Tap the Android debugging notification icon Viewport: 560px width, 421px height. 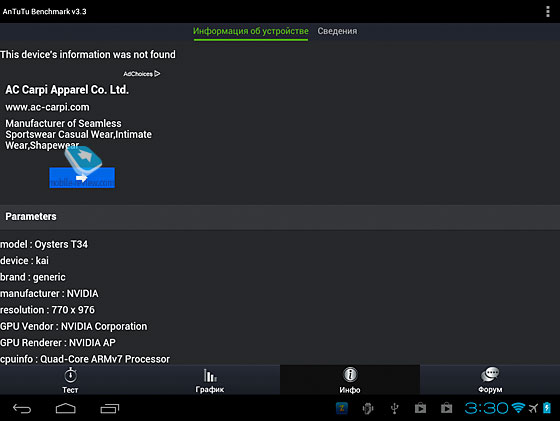[368, 408]
